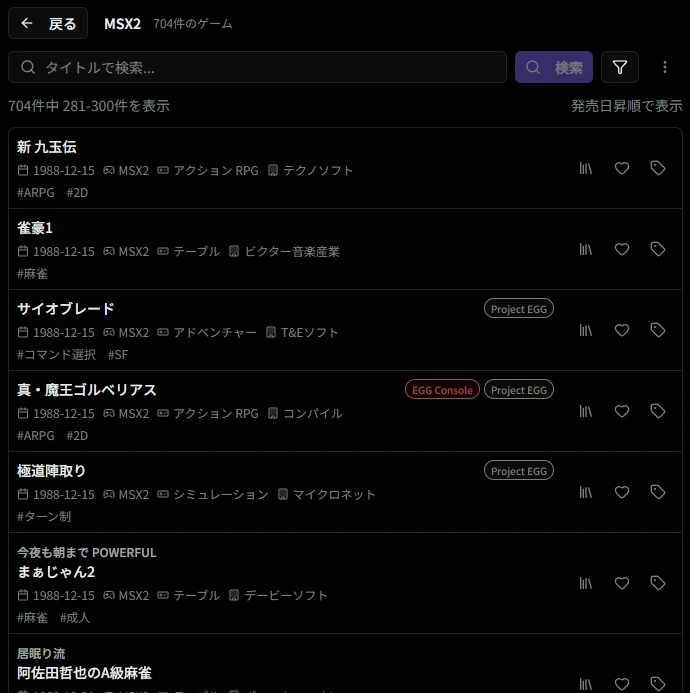The image size is (690, 693).
Task: Click EGG Console badge on 真・魔王ゴルベリアス
Action: (442, 390)
